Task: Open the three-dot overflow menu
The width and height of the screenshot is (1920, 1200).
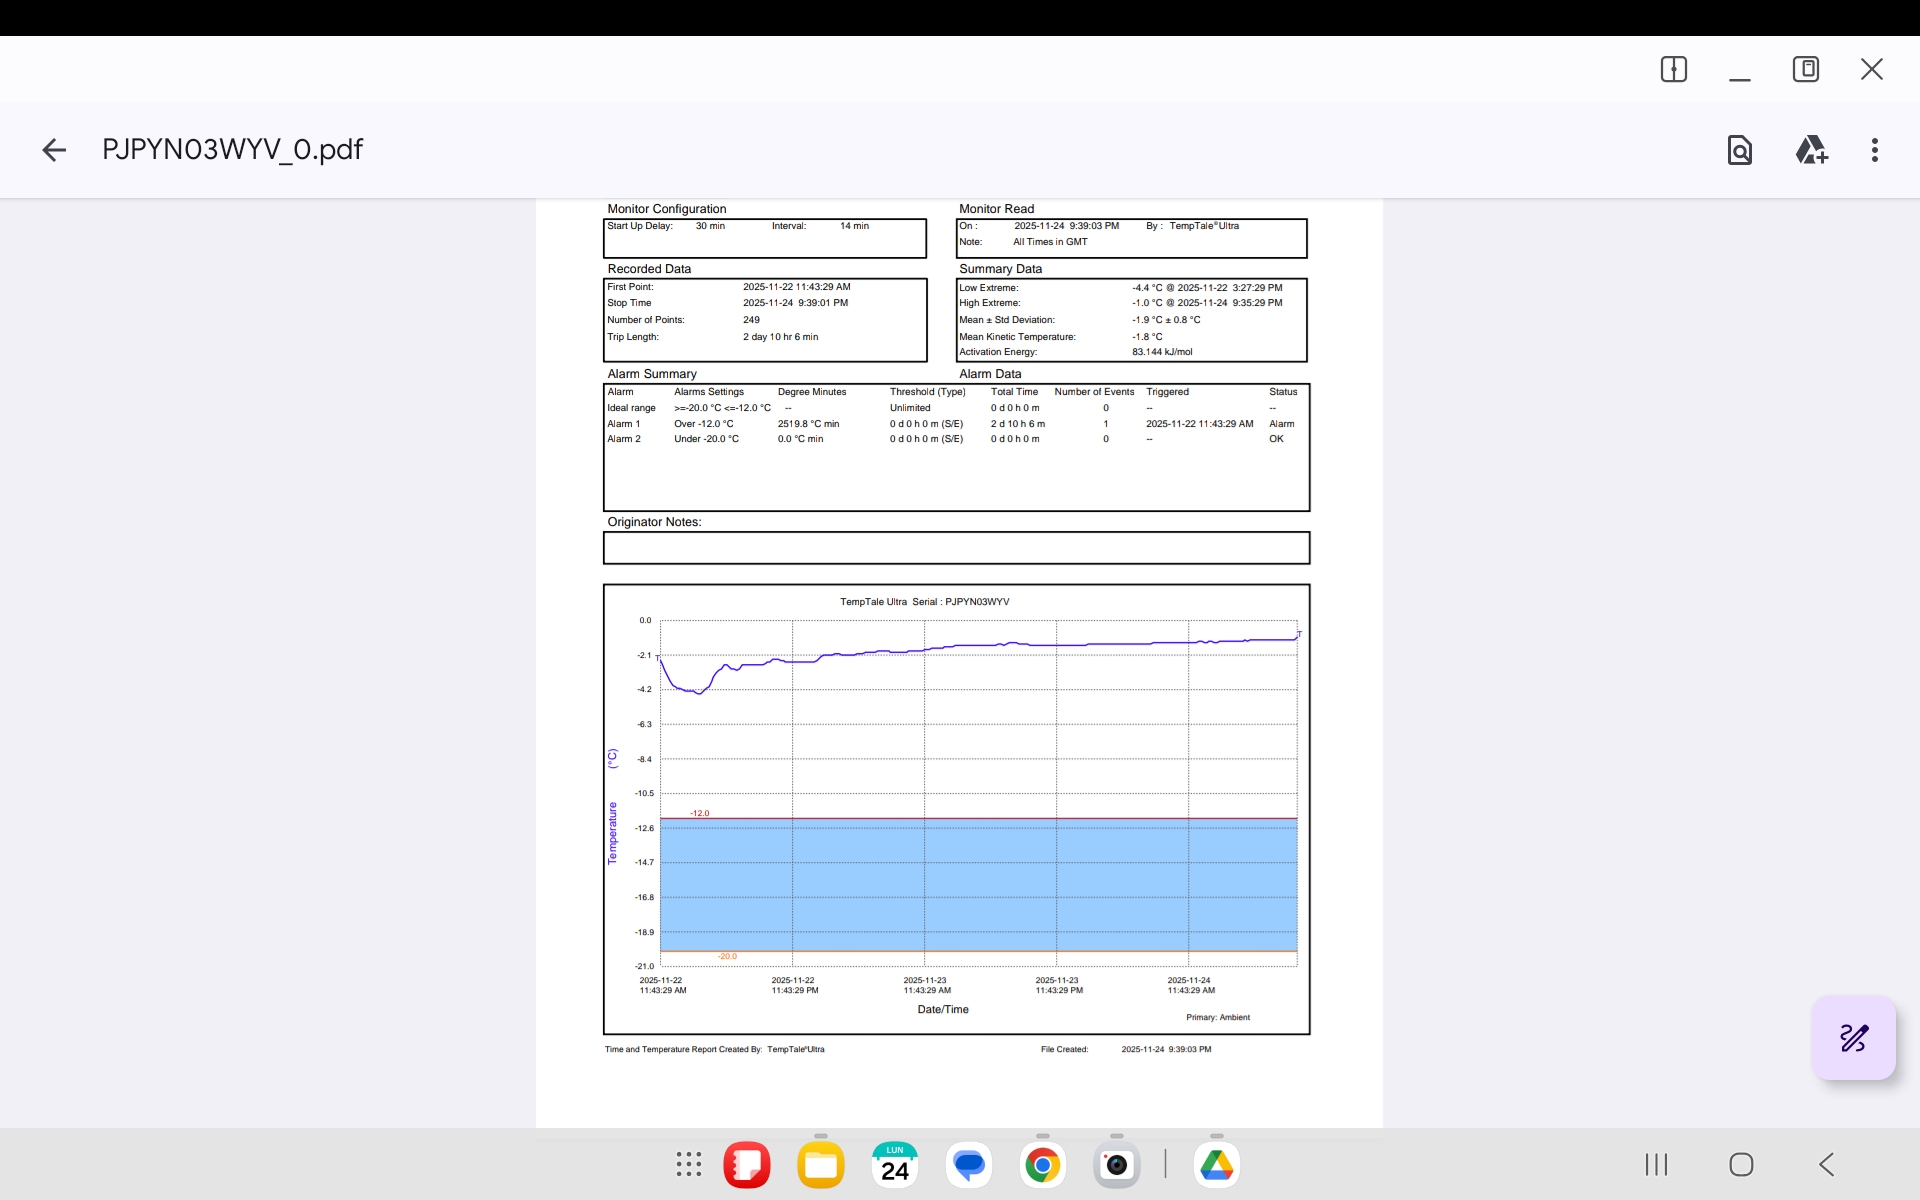Action: pyautogui.click(x=1874, y=150)
